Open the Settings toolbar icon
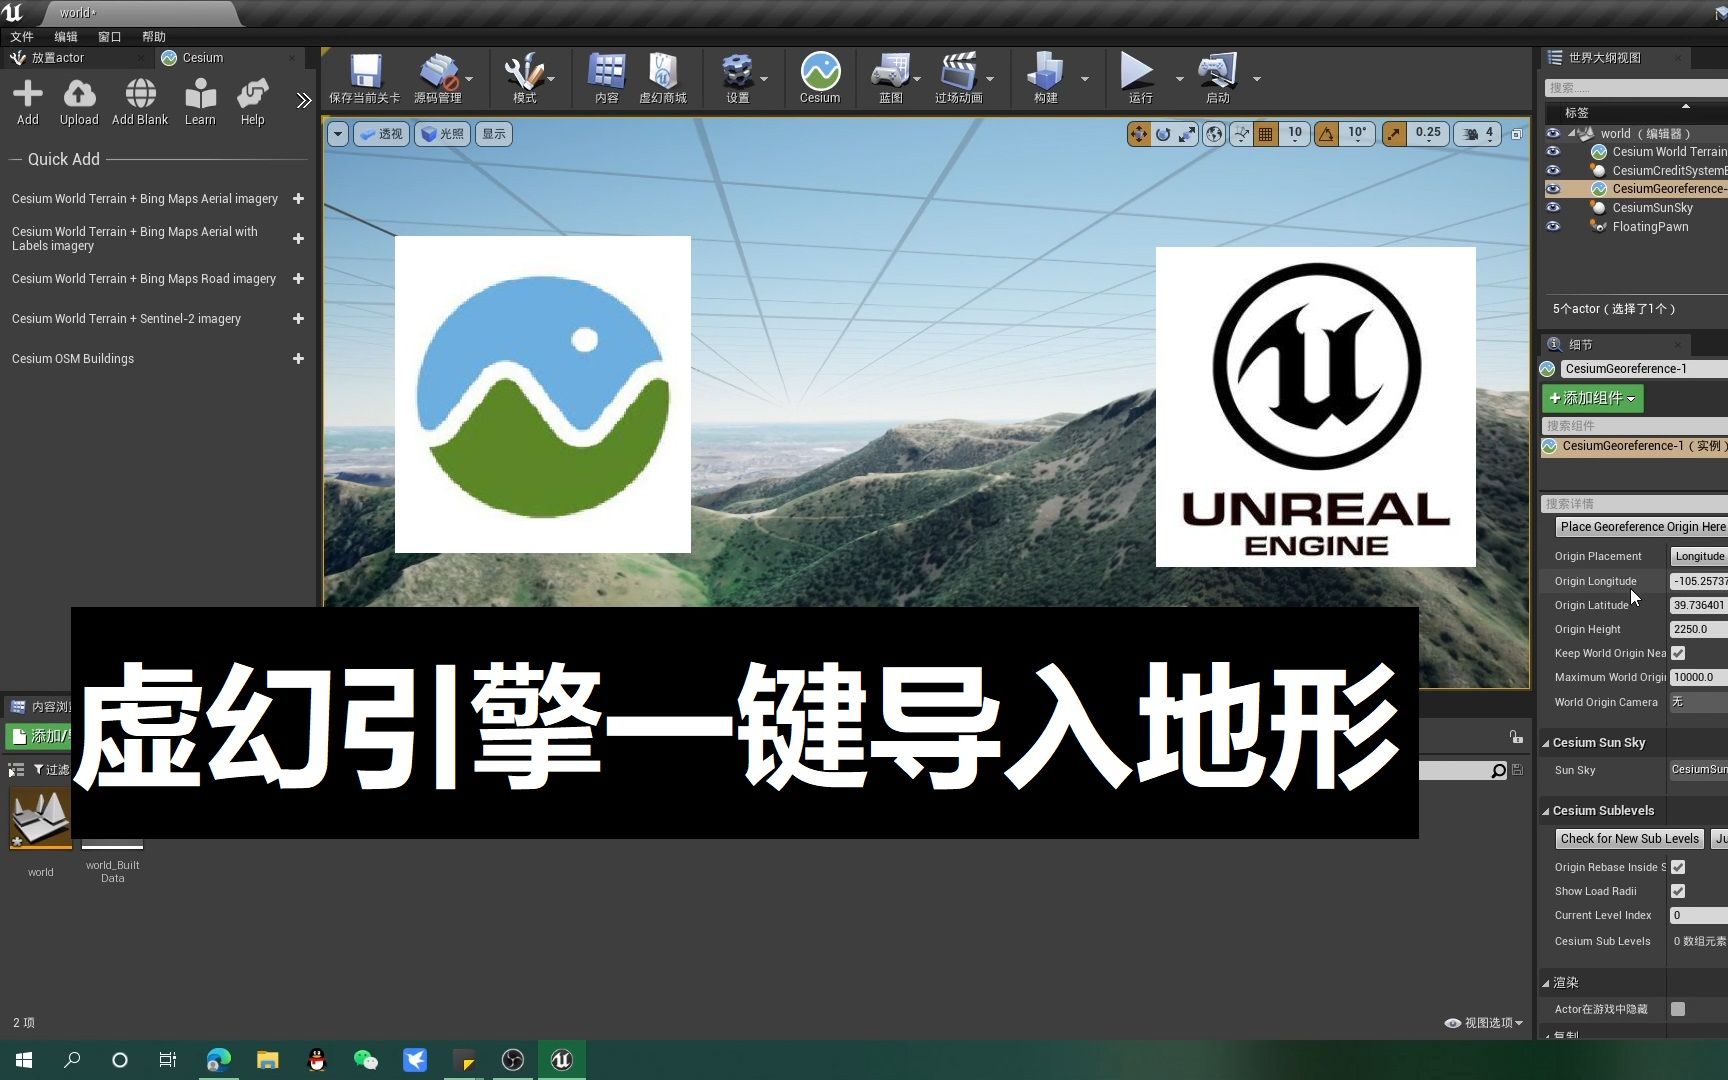The height and width of the screenshot is (1080, 1728). [x=737, y=72]
